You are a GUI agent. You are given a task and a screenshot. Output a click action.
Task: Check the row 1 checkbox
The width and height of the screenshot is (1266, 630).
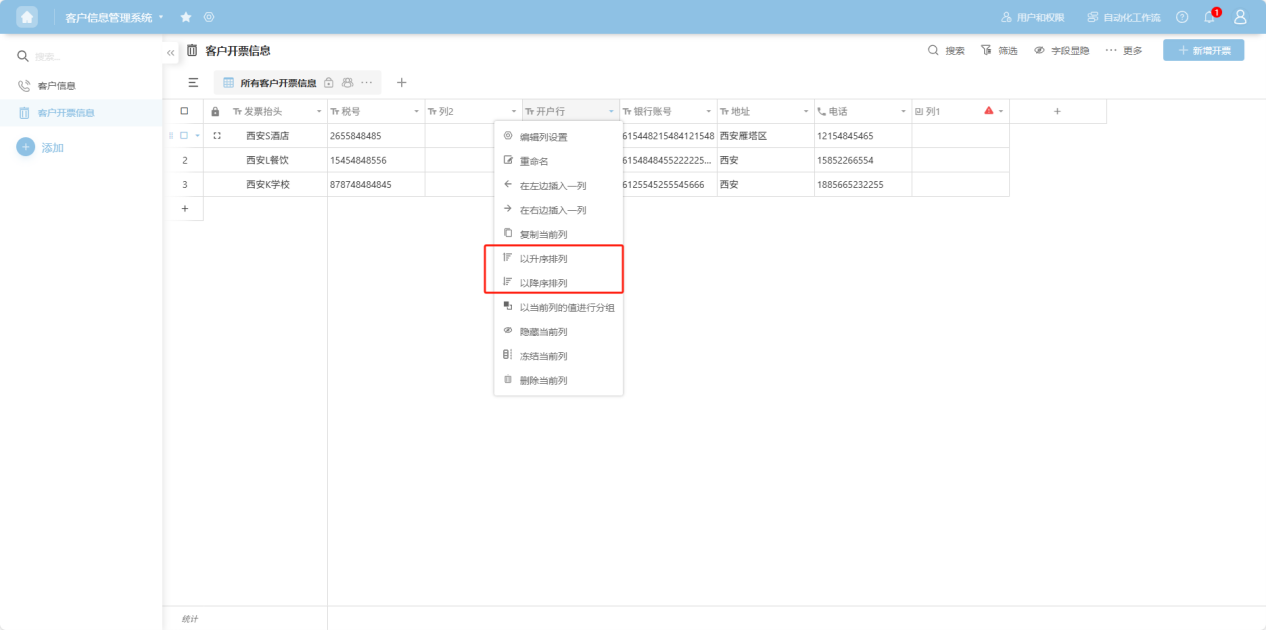point(184,136)
